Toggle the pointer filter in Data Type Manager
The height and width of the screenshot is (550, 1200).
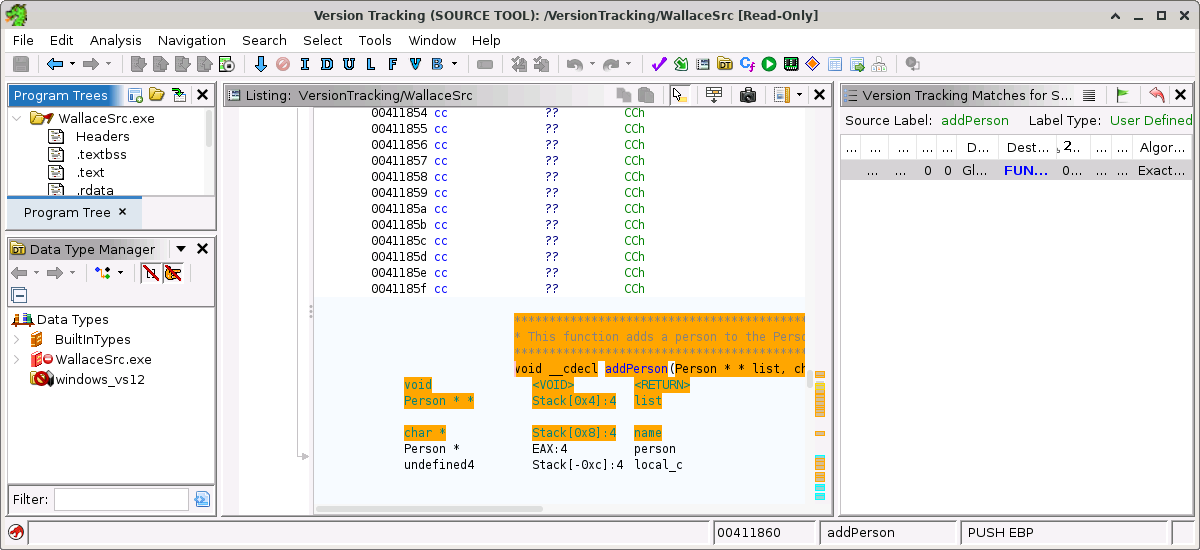tap(173, 273)
